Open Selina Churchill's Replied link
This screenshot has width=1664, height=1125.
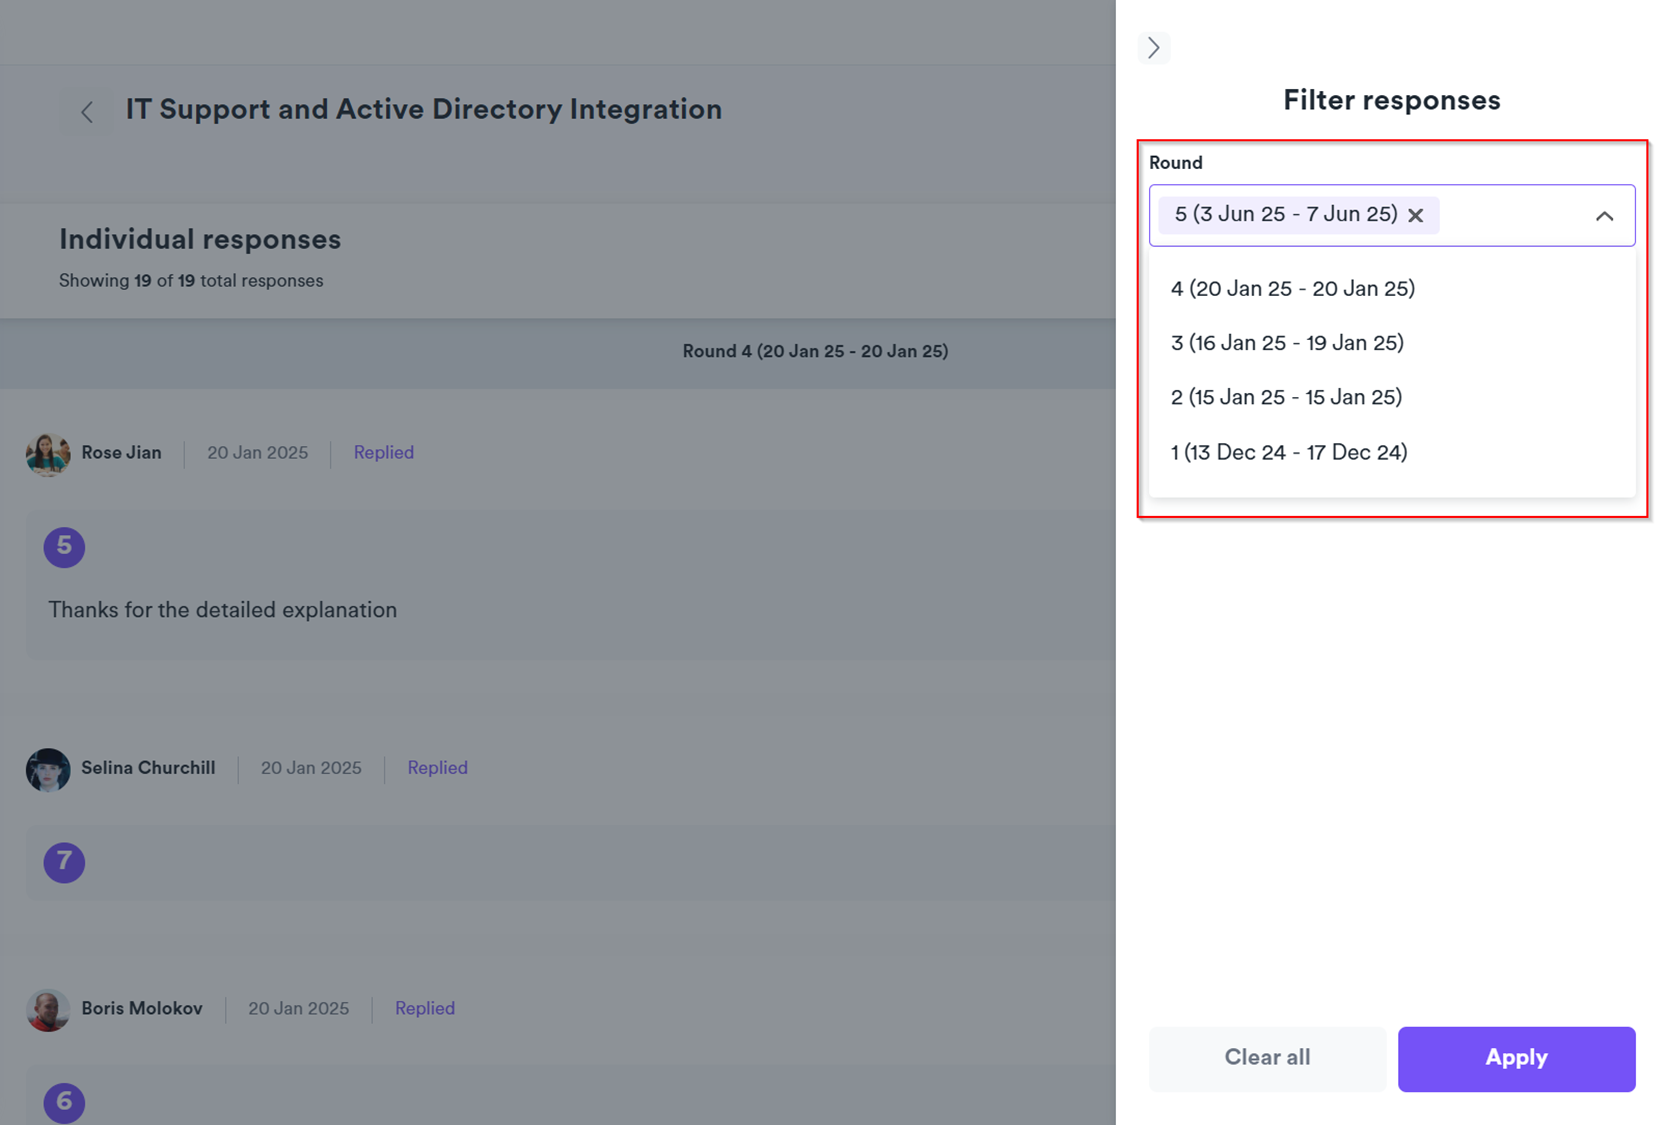(x=437, y=768)
